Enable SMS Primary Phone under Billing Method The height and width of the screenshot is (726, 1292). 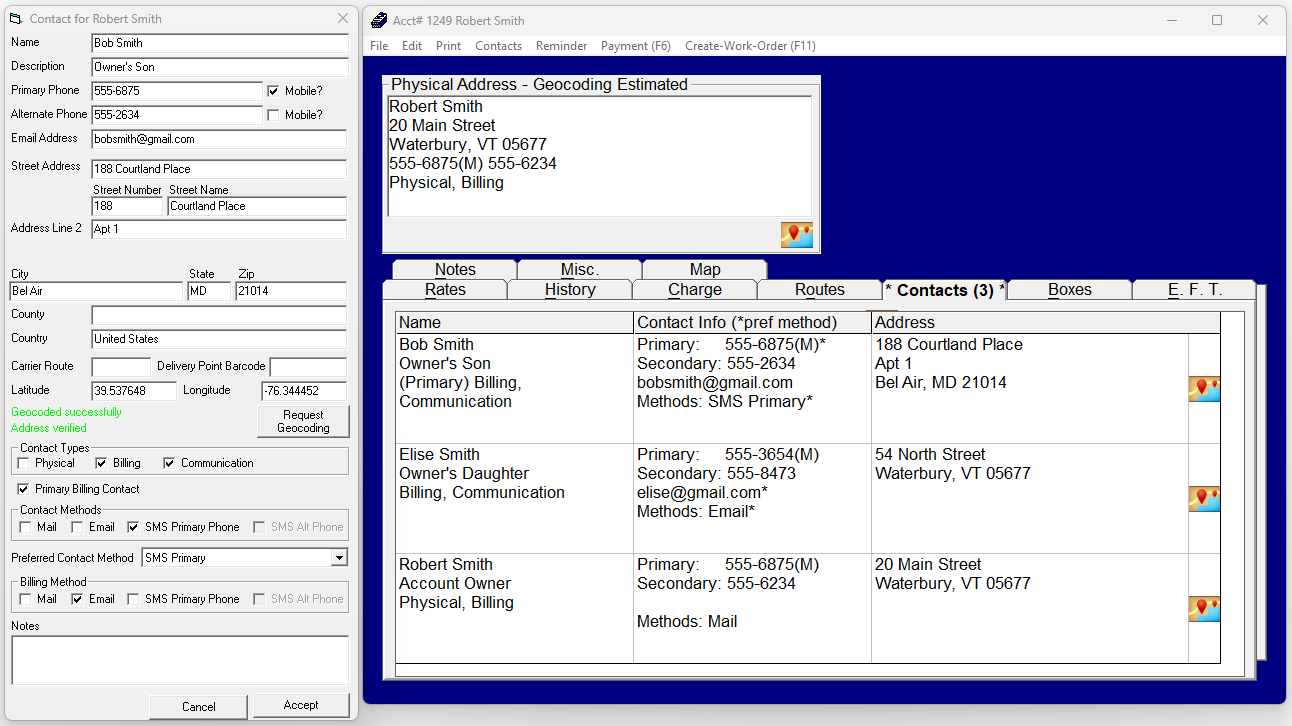tap(133, 599)
